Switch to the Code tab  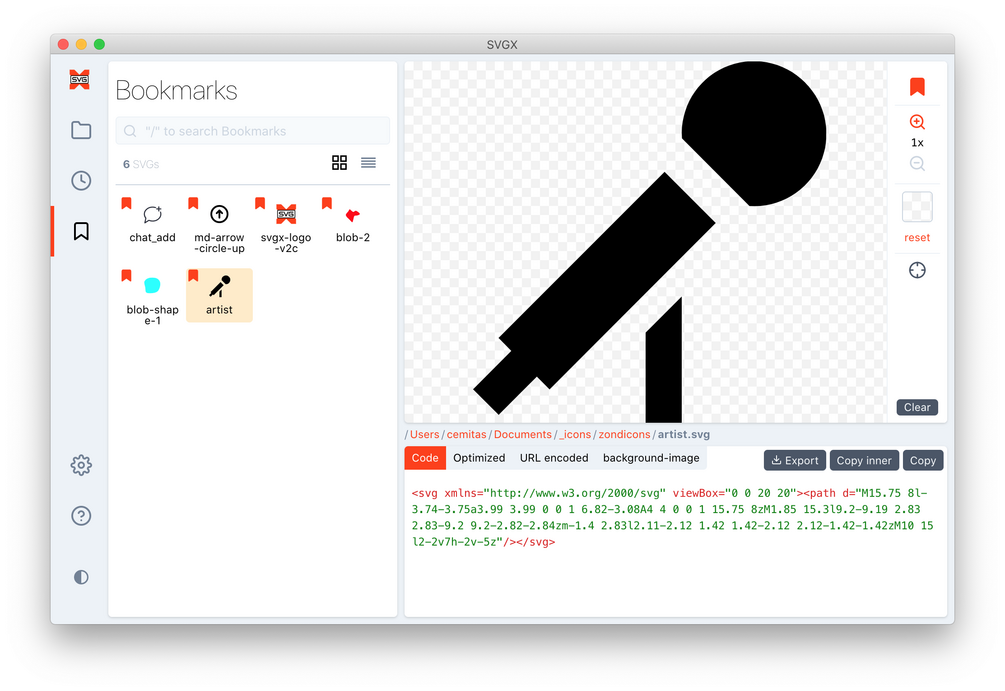tap(425, 458)
